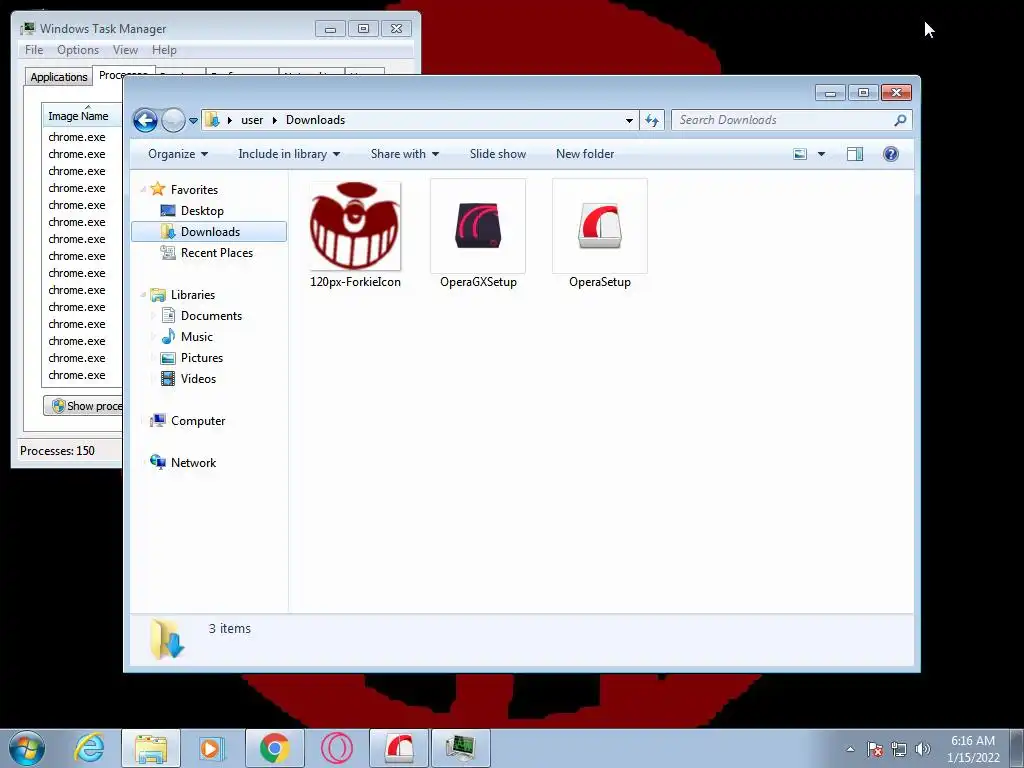Click the Change your view icon
Viewport: 1024px width, 768px height.
pos(800,154)
